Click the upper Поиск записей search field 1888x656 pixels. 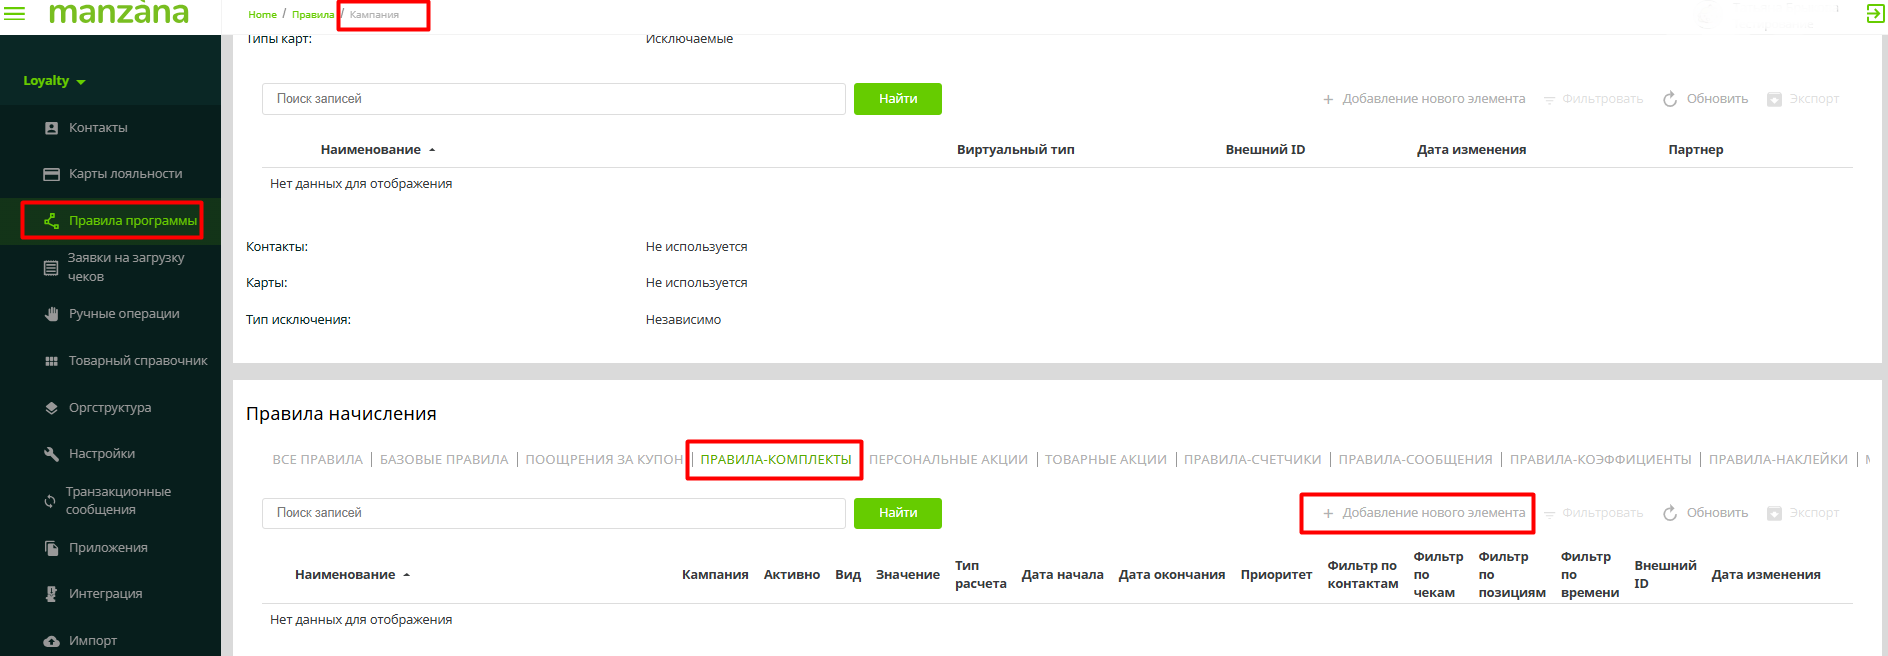coord(553,99)
